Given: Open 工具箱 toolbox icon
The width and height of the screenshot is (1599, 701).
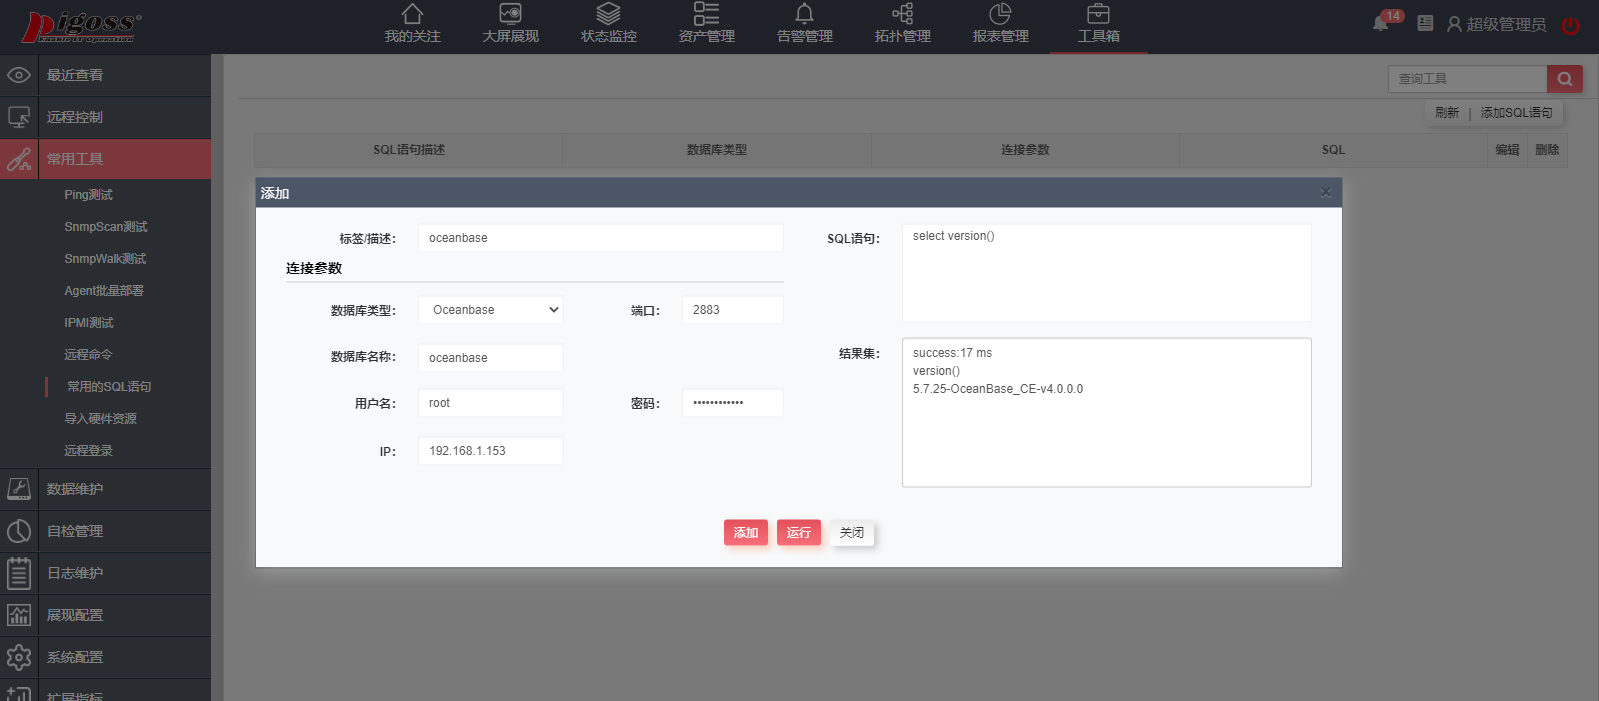Looking at the screenshot, I should click(x=1098, y=14).
